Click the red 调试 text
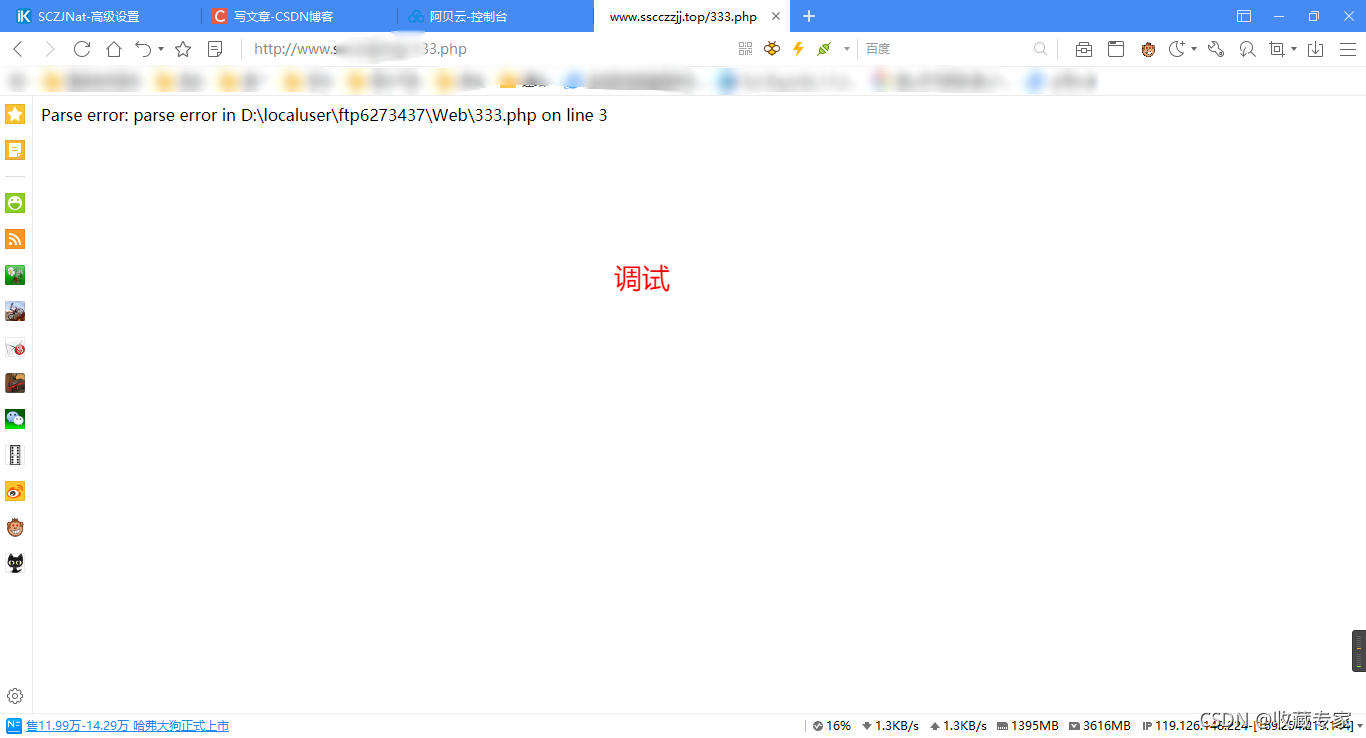Image resolution: width=1366 pixels, height=738 pixels. 642,279
